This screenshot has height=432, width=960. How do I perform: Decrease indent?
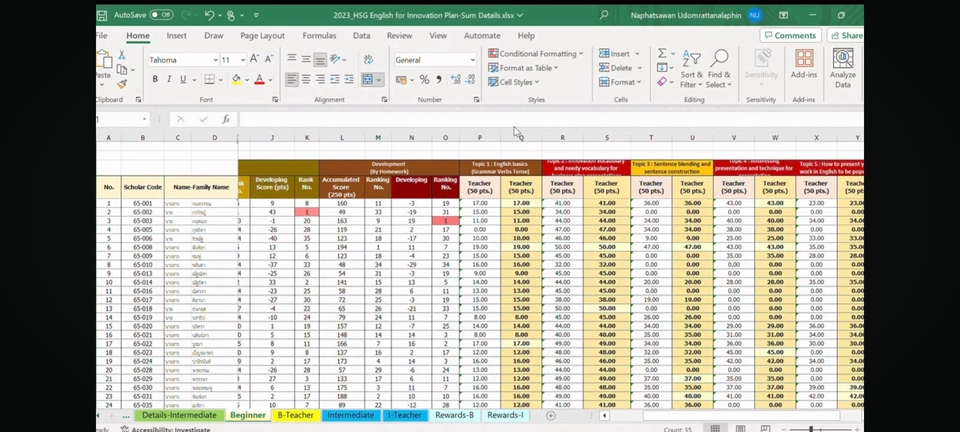pos(335,80)
